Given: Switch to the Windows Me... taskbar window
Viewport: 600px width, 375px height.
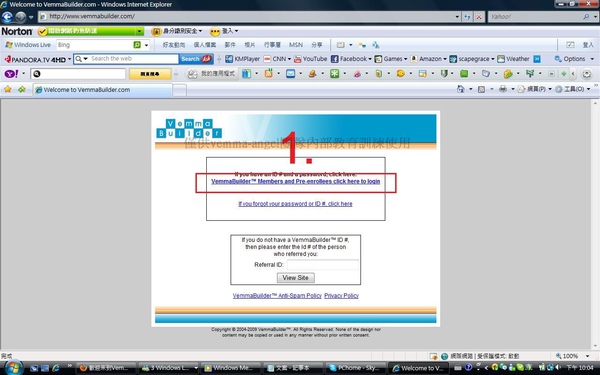Looking at the screenshot, I should pos(231,368).
